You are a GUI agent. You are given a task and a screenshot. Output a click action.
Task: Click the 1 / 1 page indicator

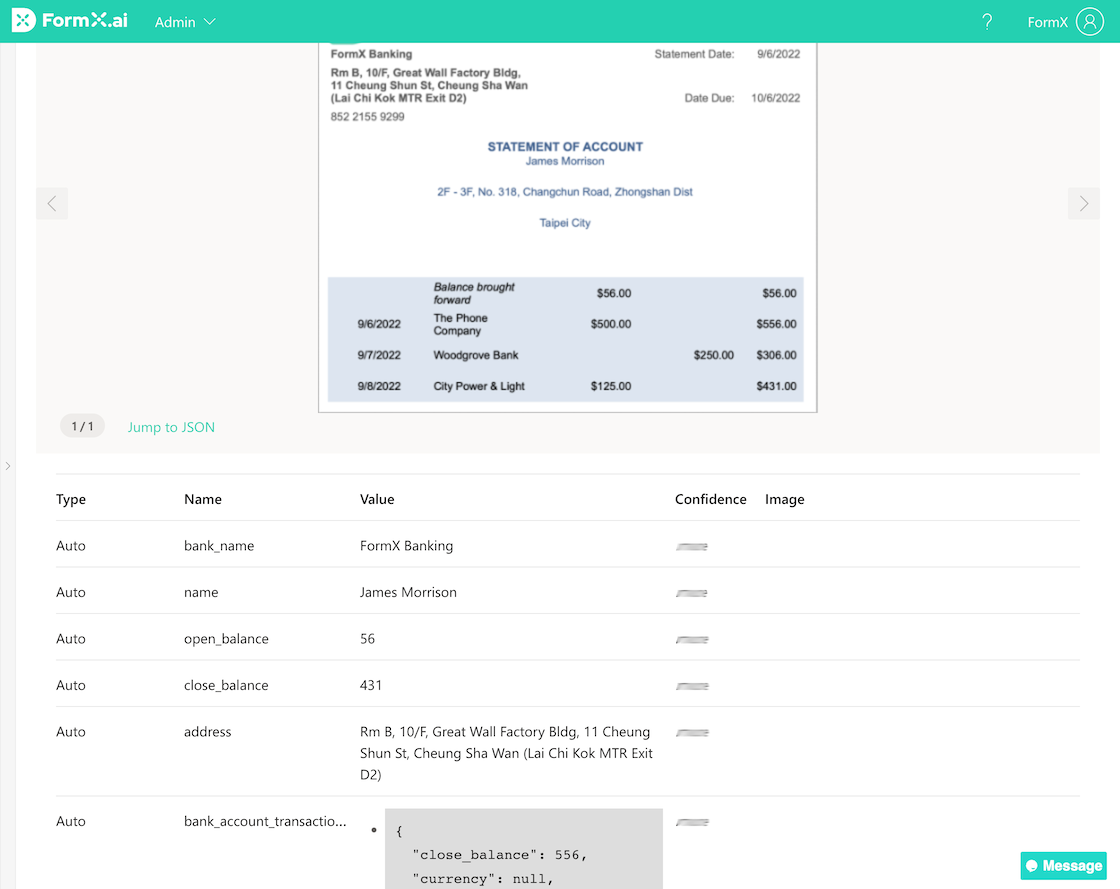[82, 426]
